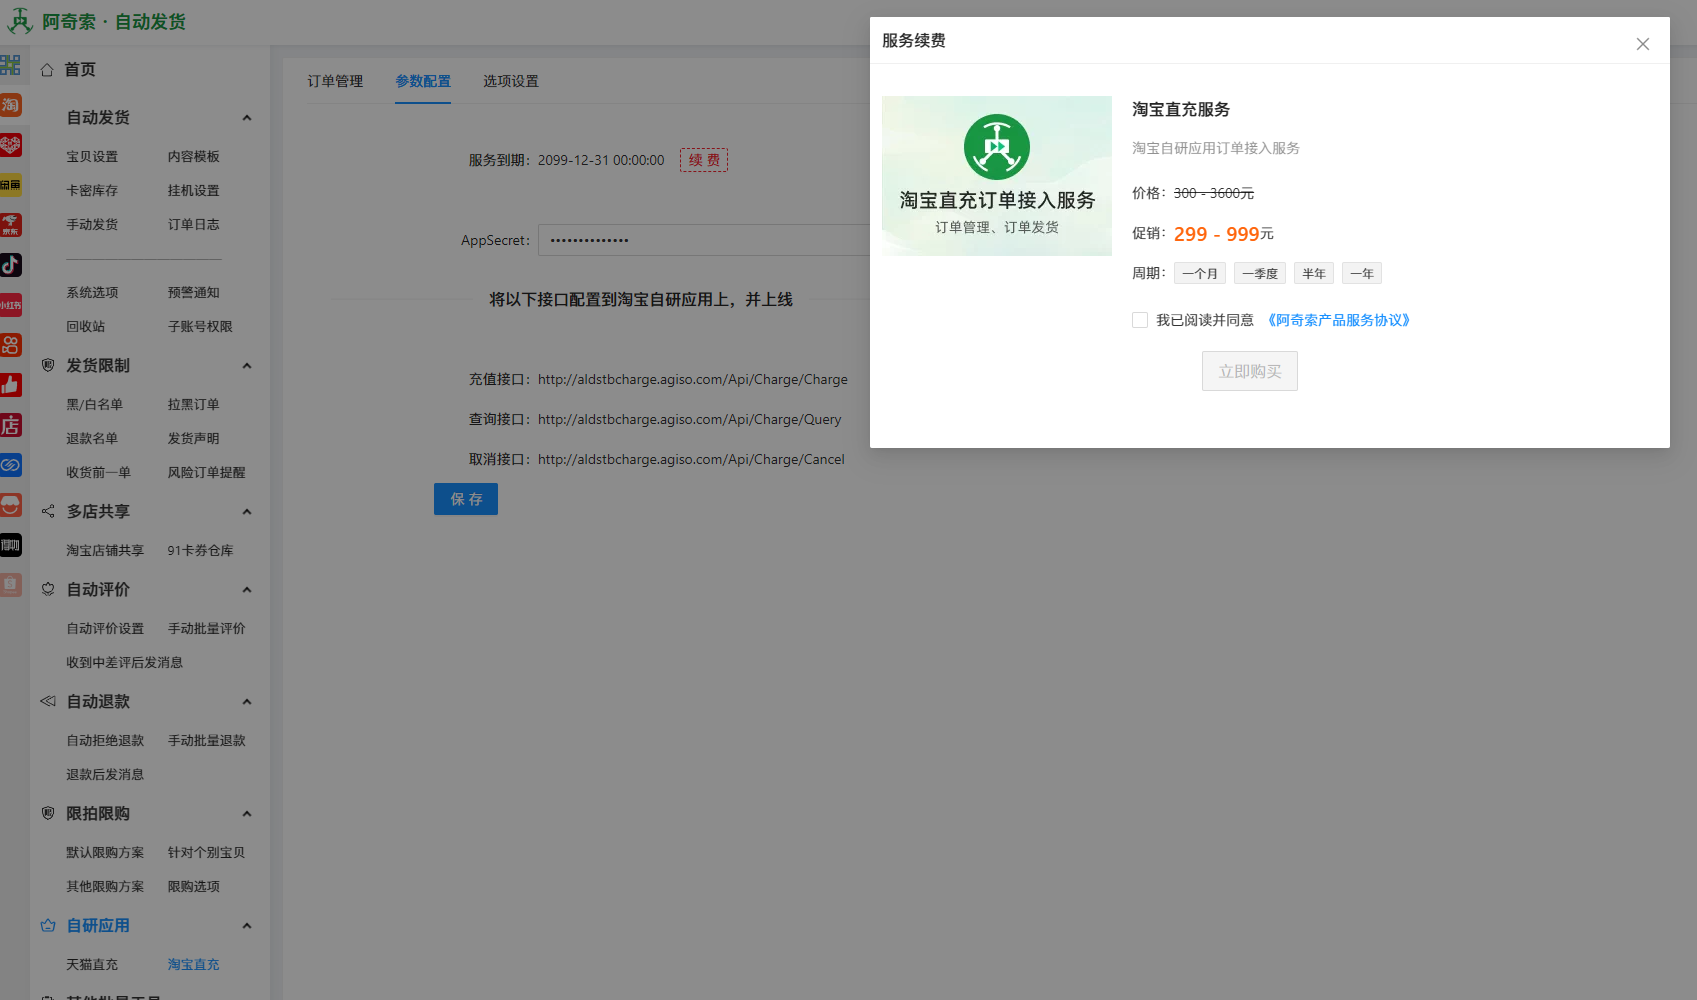Image resolution: width=1697 pixels, height=1000 pixels.
Task: Open the Douyin music-note icon
Action: tap(10, 265)
